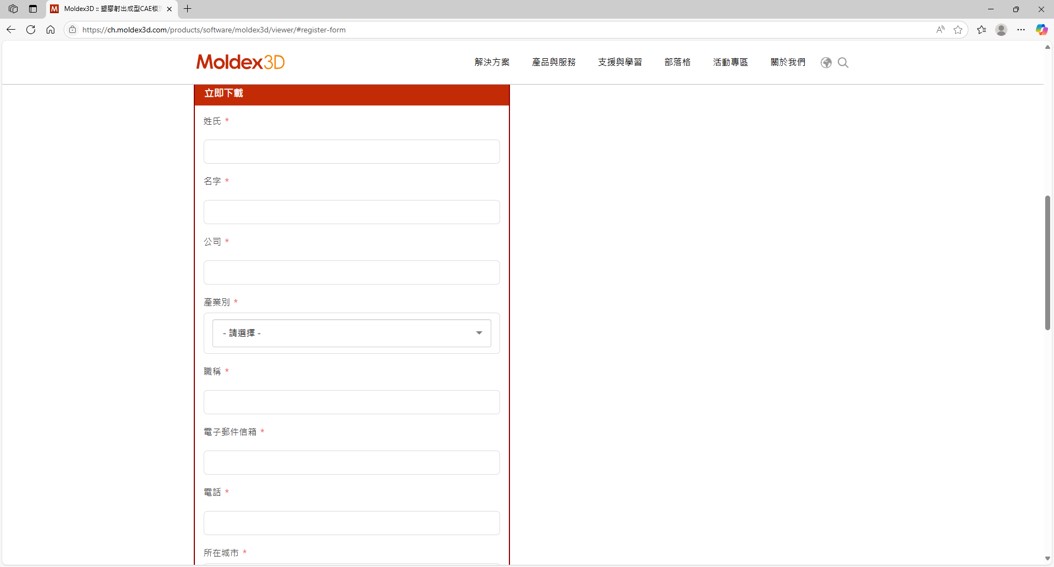The image size is (1054, 567).
Task: Open site search magnifier
Action: pyautogui.click(x=843, y=62)
